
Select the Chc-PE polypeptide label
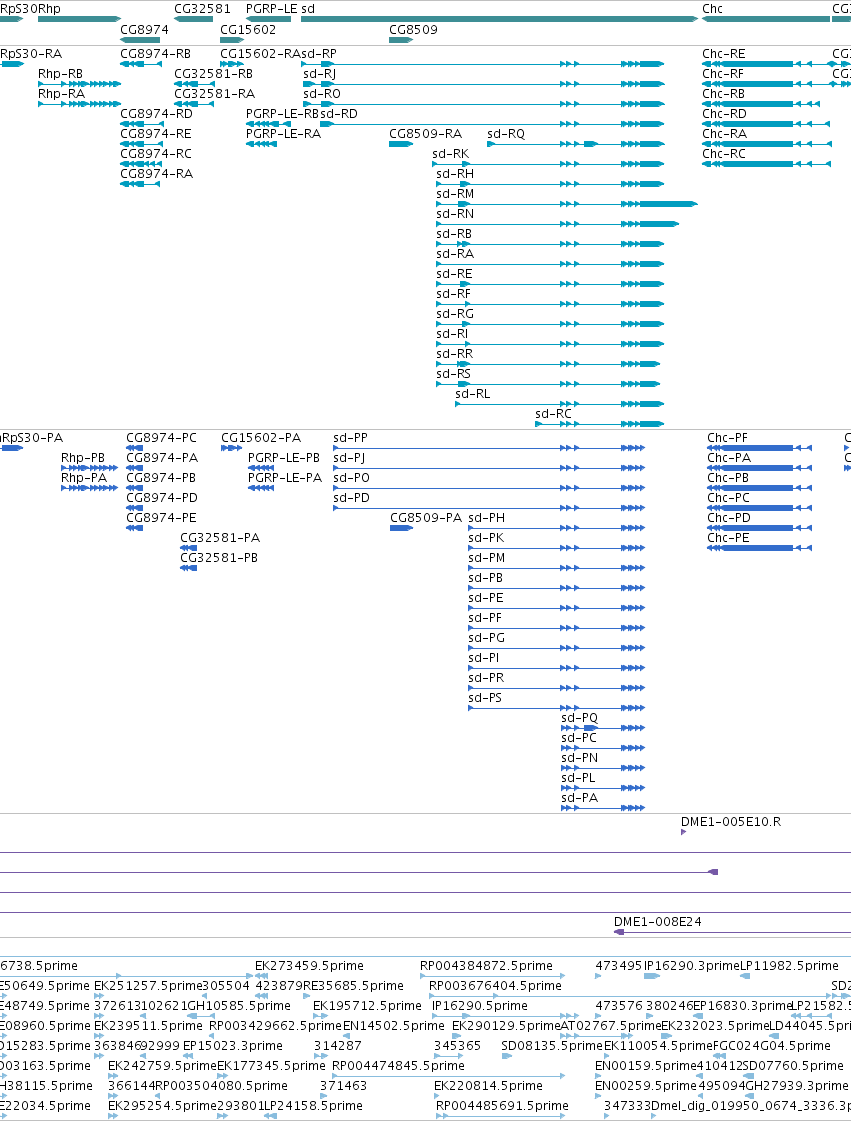coord(728,538)
